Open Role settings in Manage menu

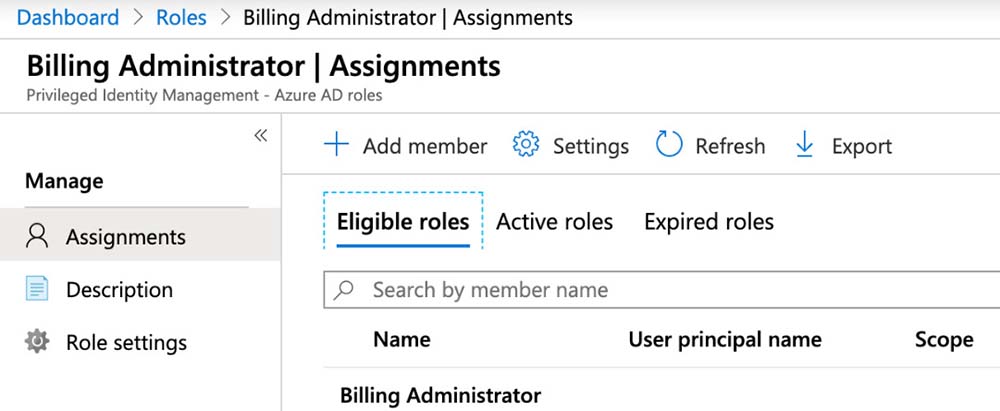(126, 342)
